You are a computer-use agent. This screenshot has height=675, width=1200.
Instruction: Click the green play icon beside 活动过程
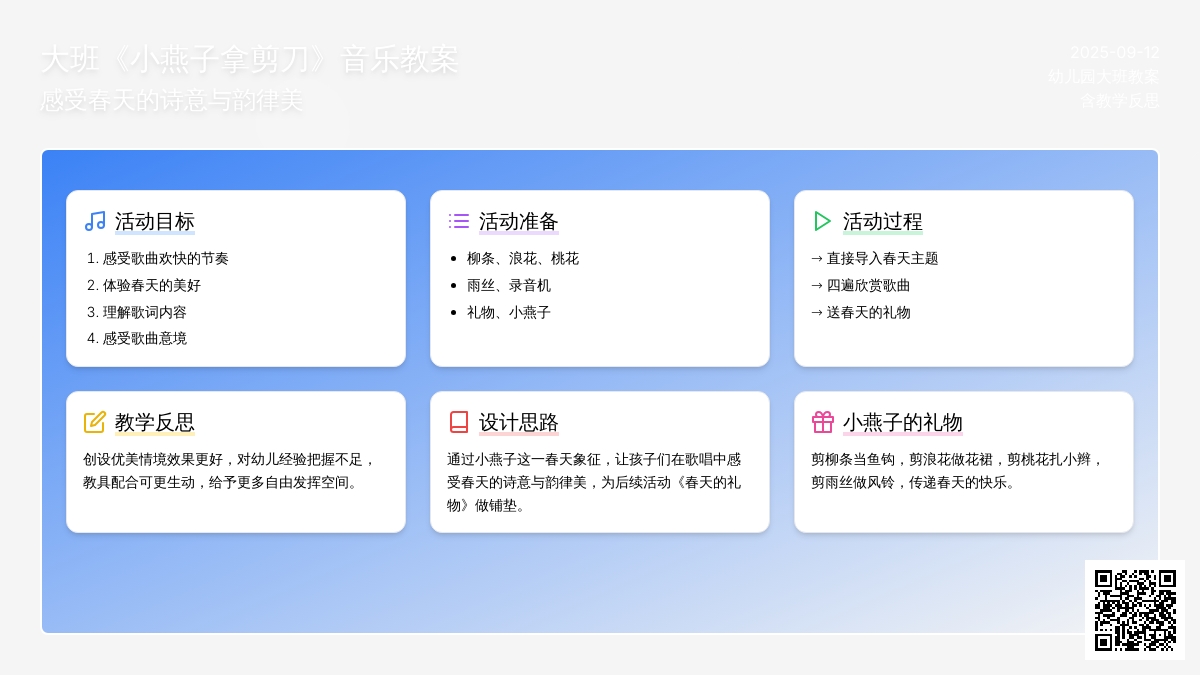(823, 221)
